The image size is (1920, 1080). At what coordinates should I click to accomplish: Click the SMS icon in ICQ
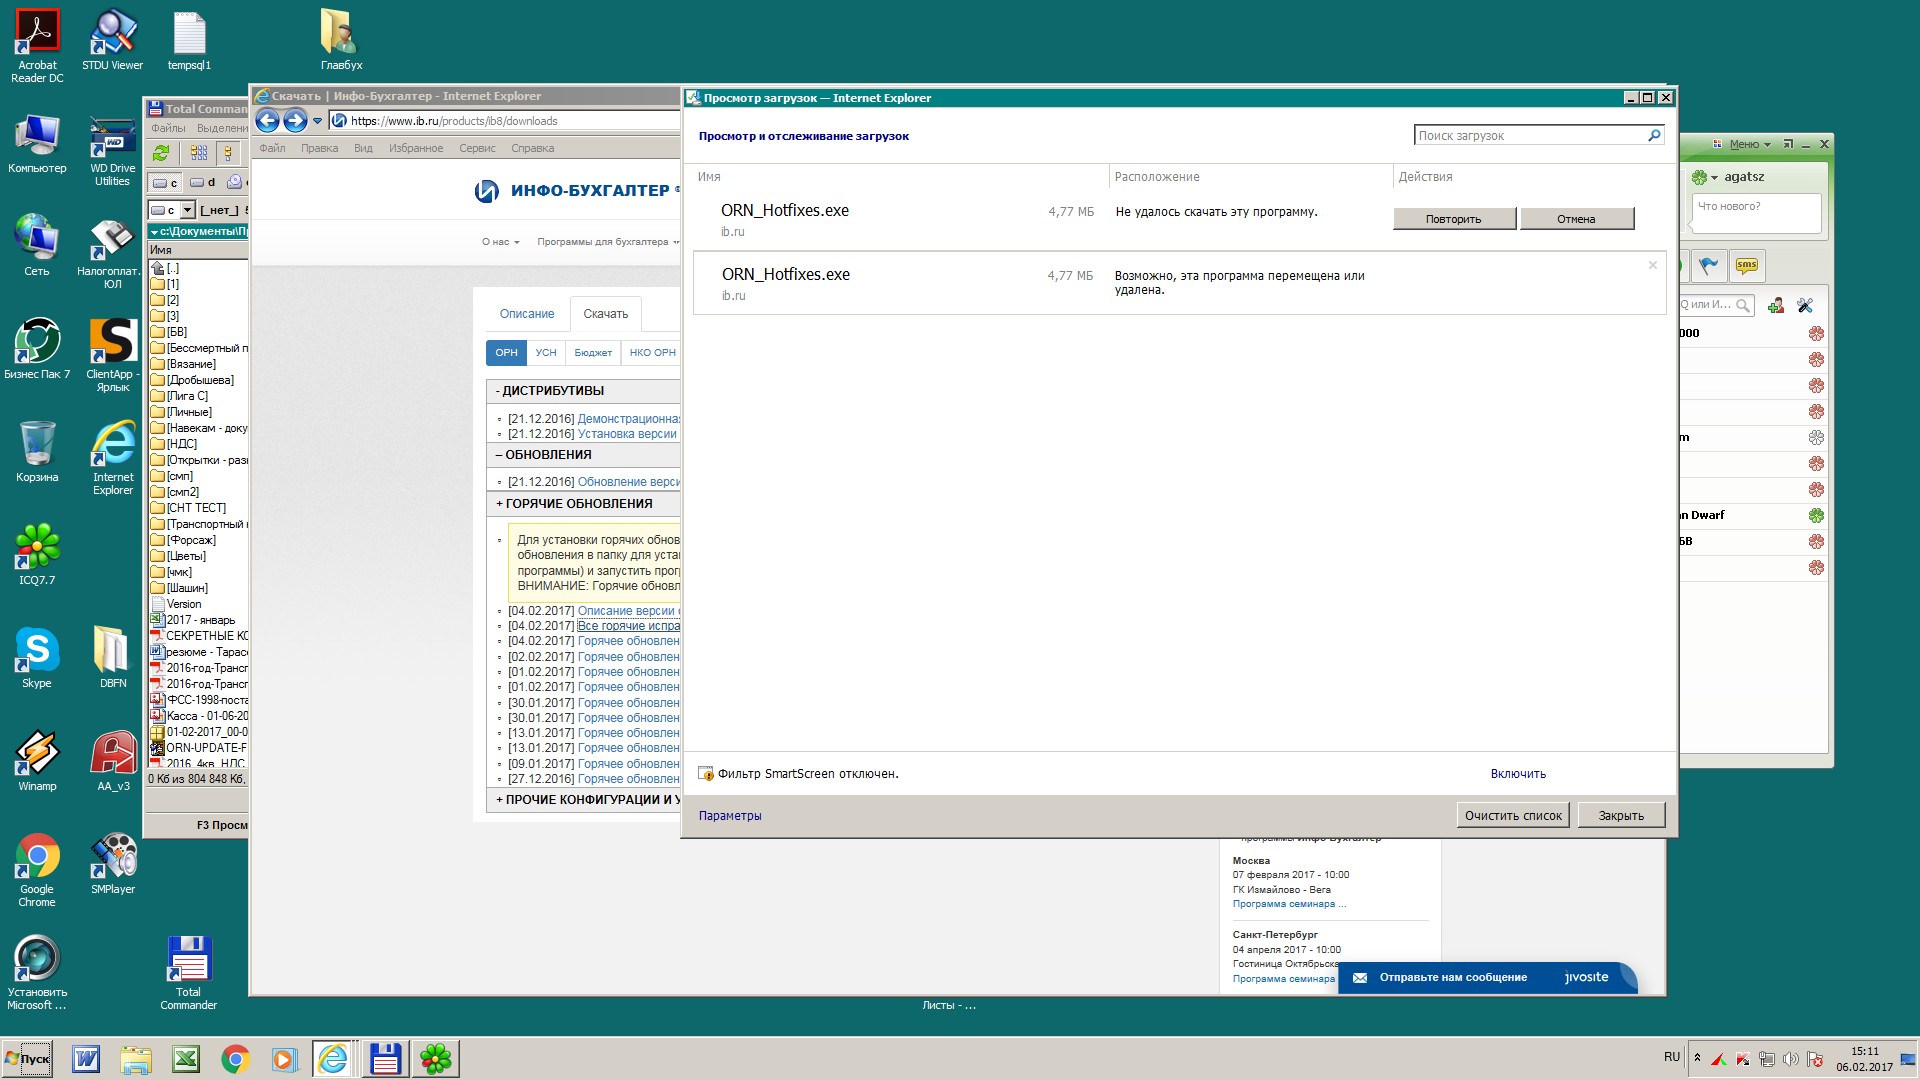(1747, 266)
